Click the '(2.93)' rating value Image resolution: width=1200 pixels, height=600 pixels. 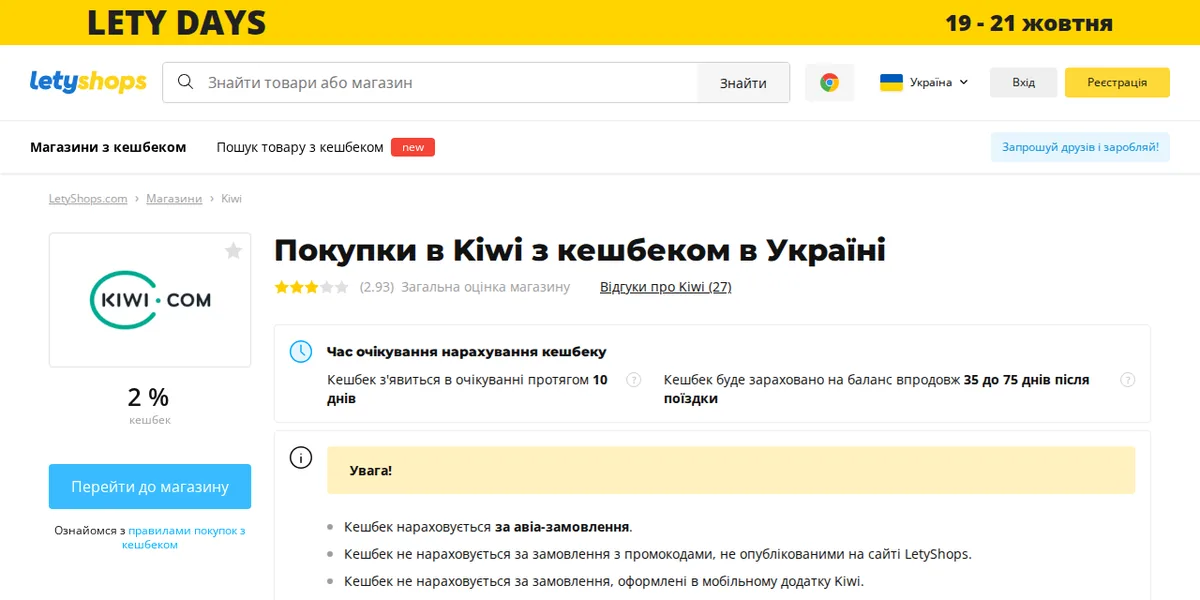(x=376, y=287)
